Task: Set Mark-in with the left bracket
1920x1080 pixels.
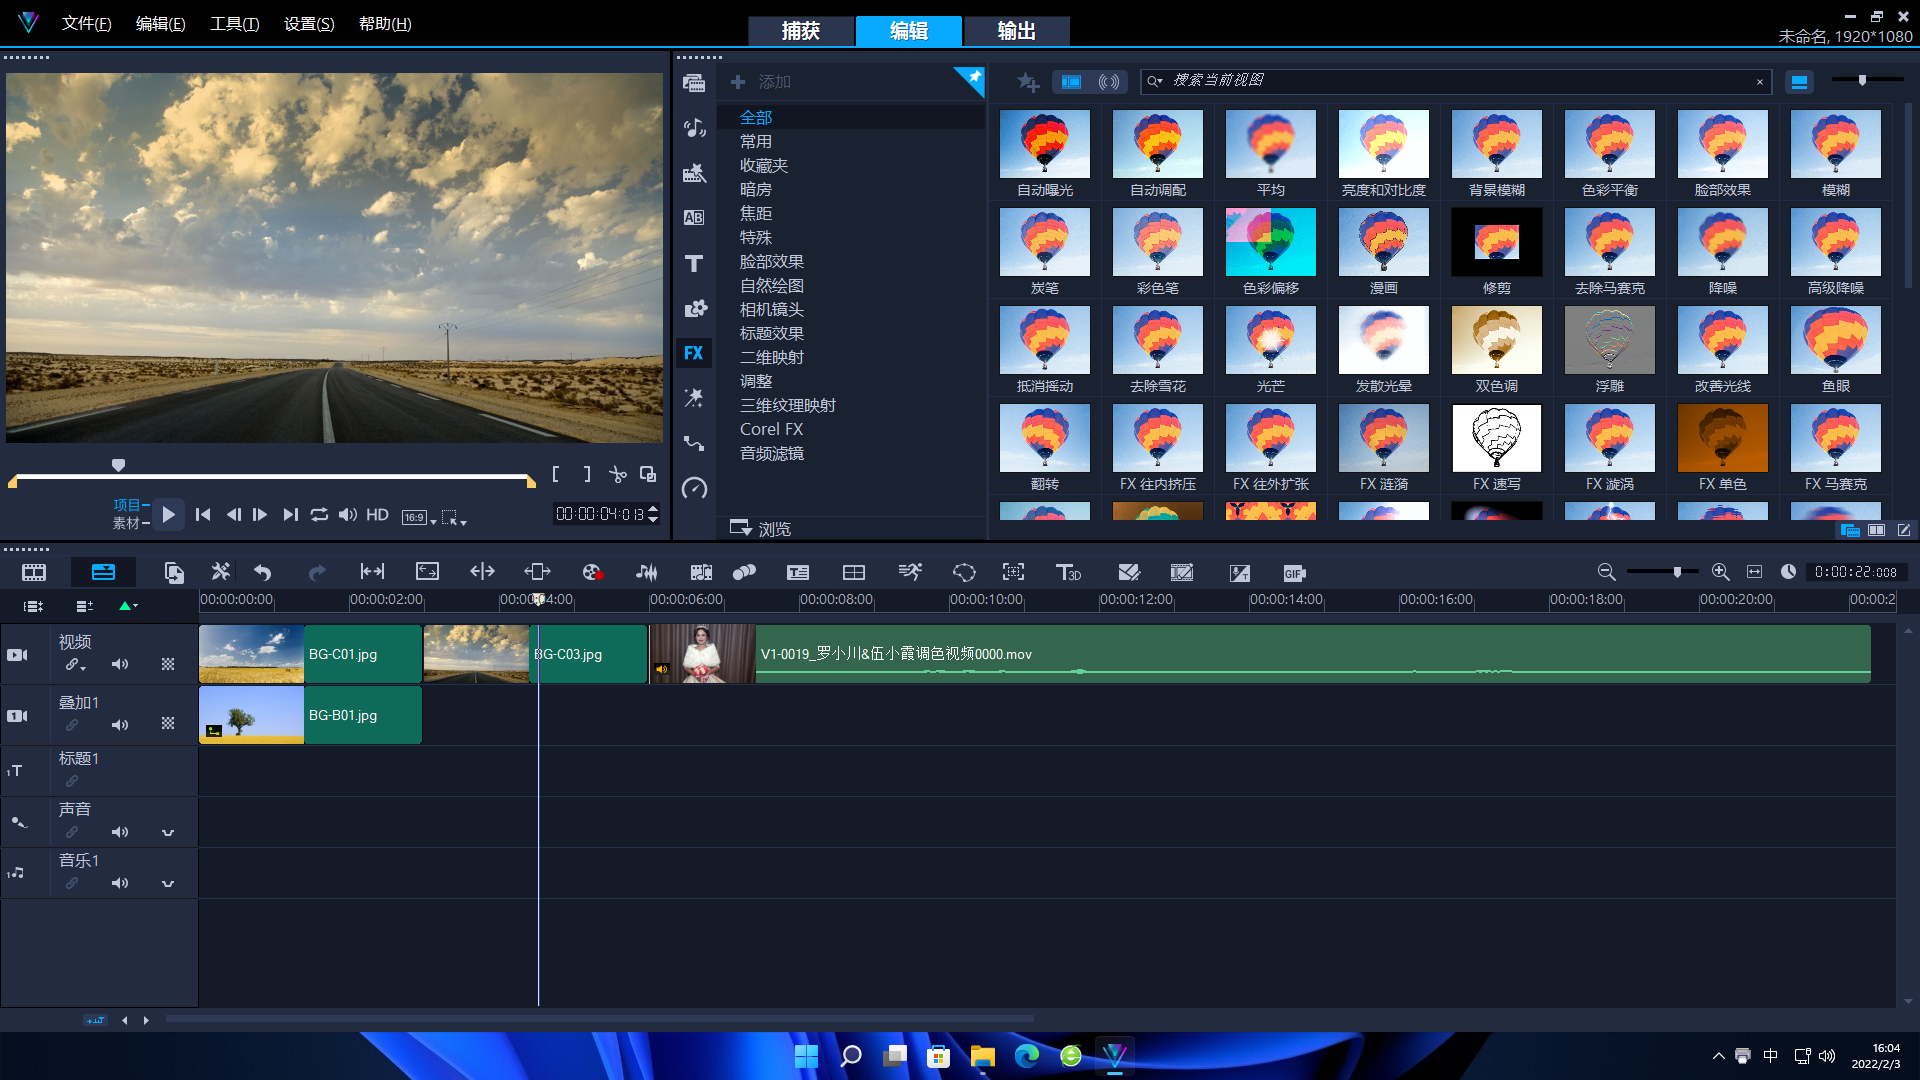Action: (x=556, y=474)
